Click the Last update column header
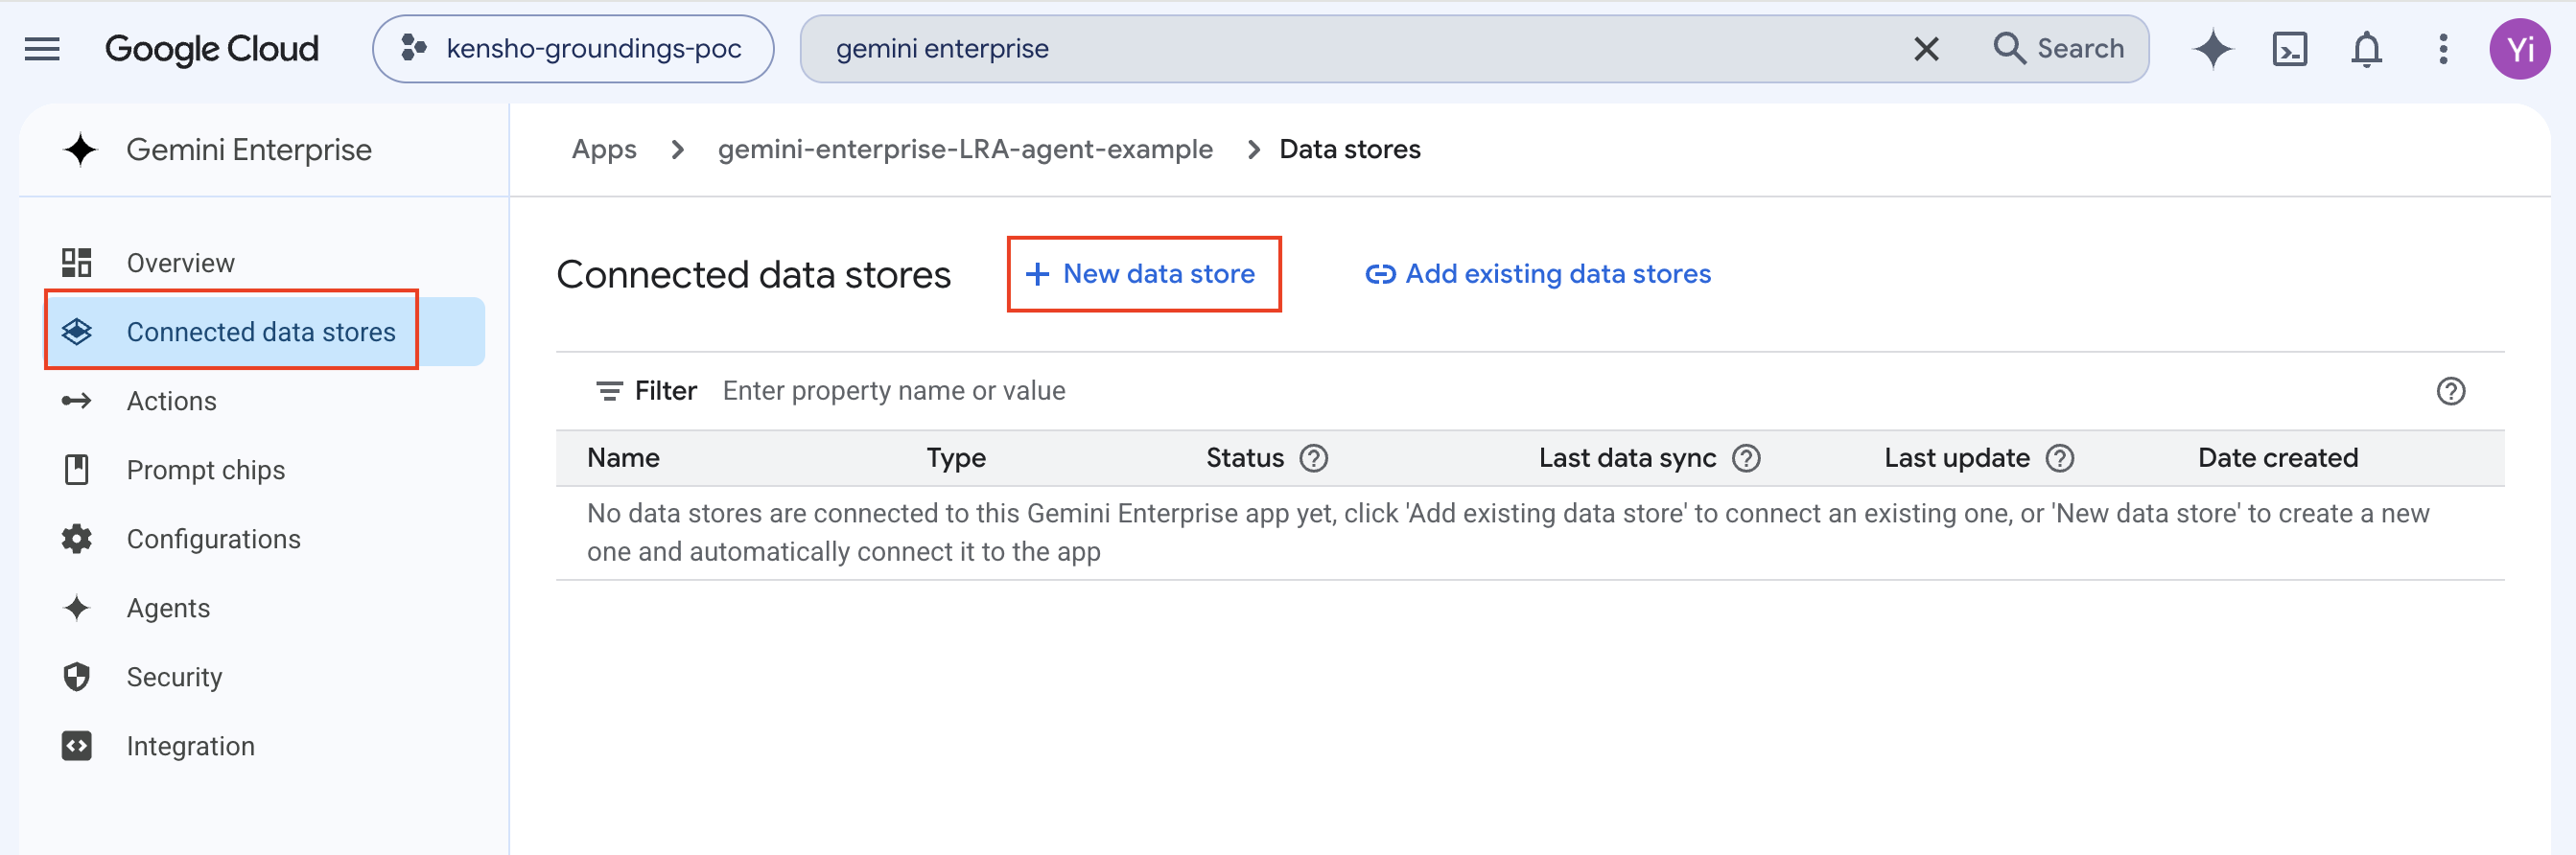Viewport: 2576px width, 855px height. 1957,458
